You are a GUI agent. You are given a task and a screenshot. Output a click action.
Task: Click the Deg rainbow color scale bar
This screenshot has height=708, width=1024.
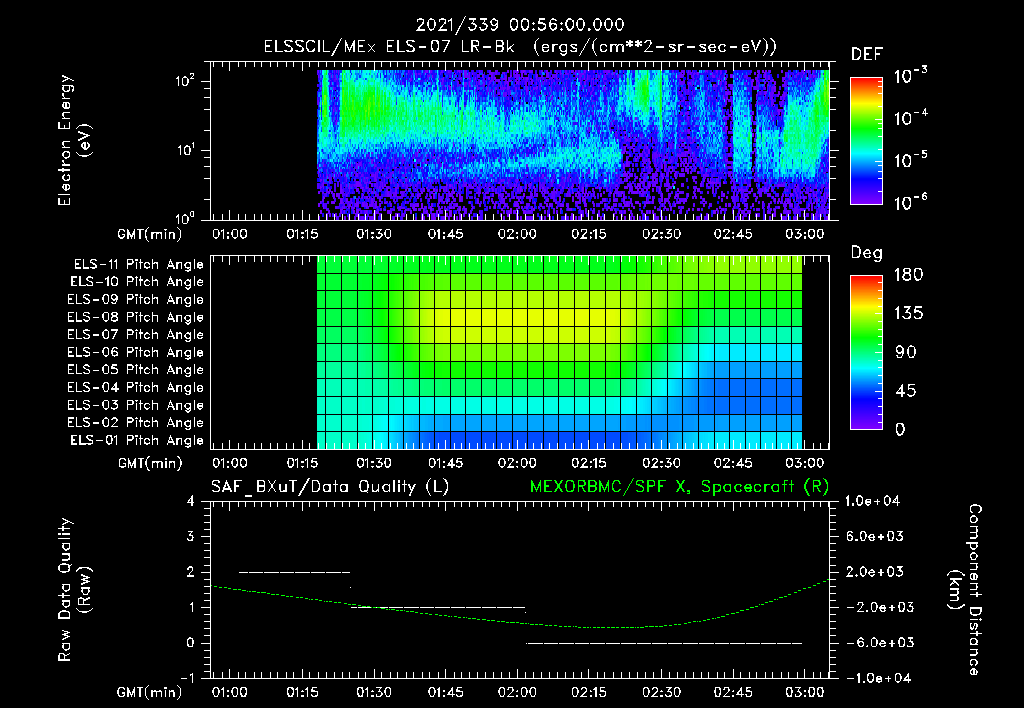866,352
